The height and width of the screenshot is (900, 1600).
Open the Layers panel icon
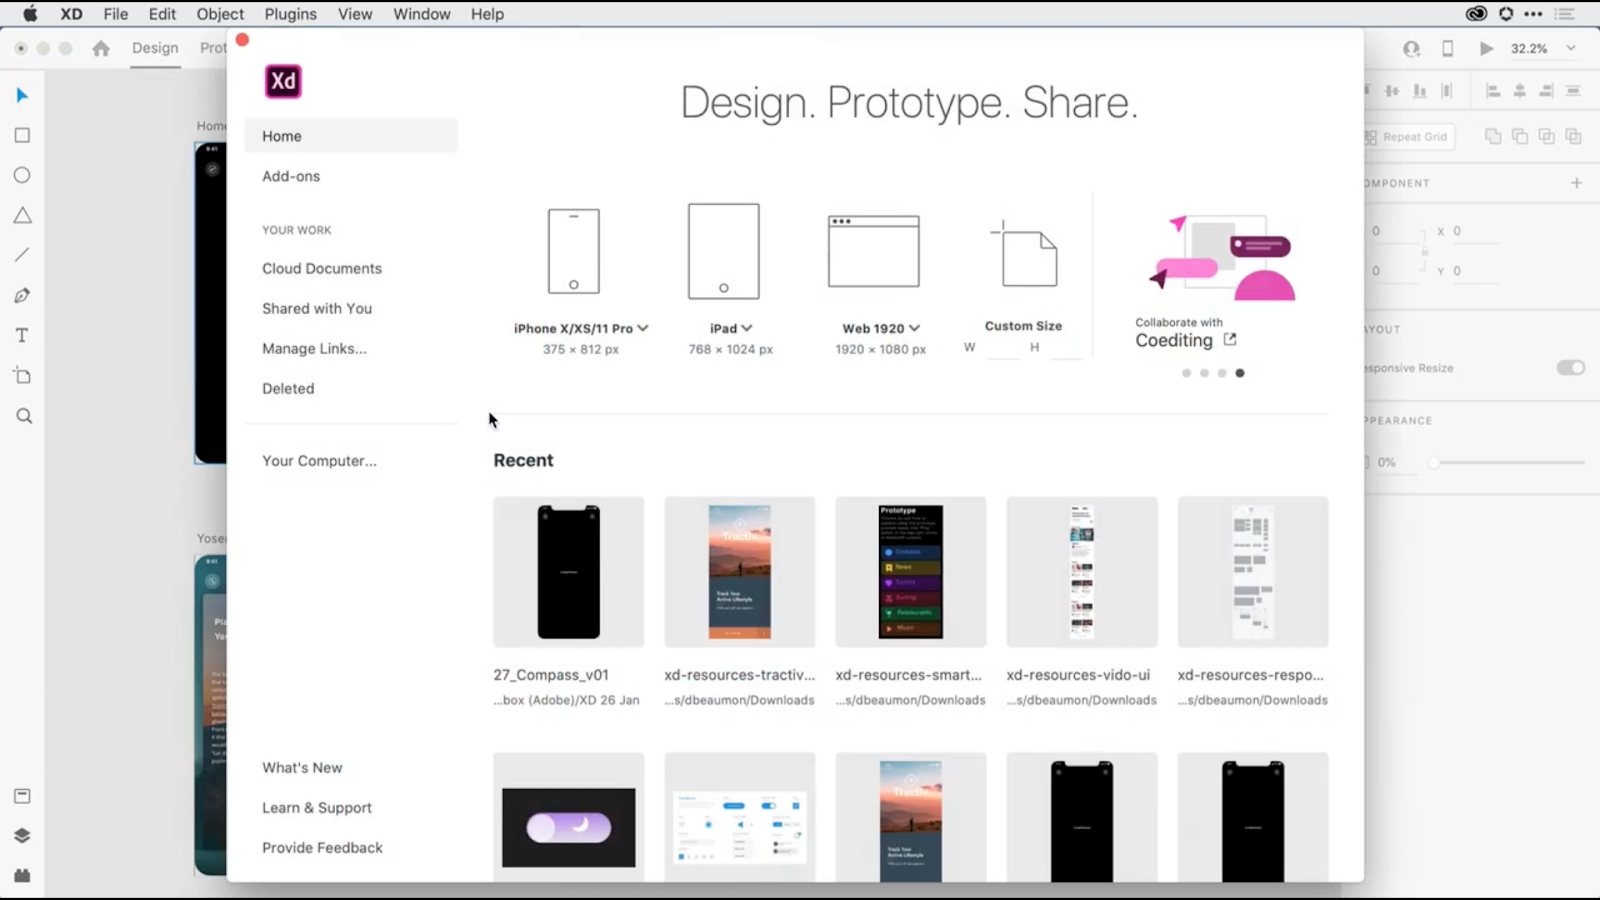coord(22,836)
